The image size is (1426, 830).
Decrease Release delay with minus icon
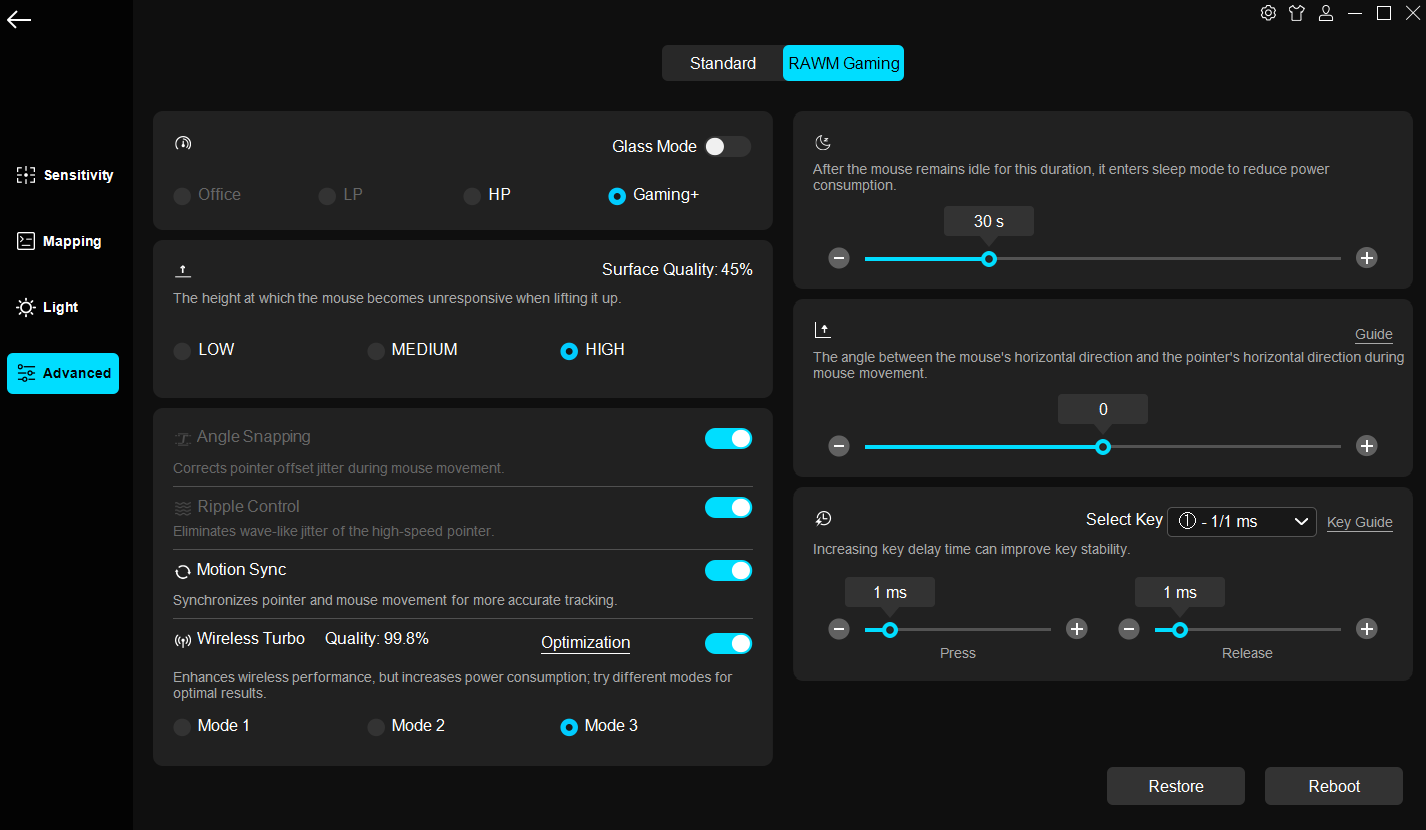[x=1129, y=629]
